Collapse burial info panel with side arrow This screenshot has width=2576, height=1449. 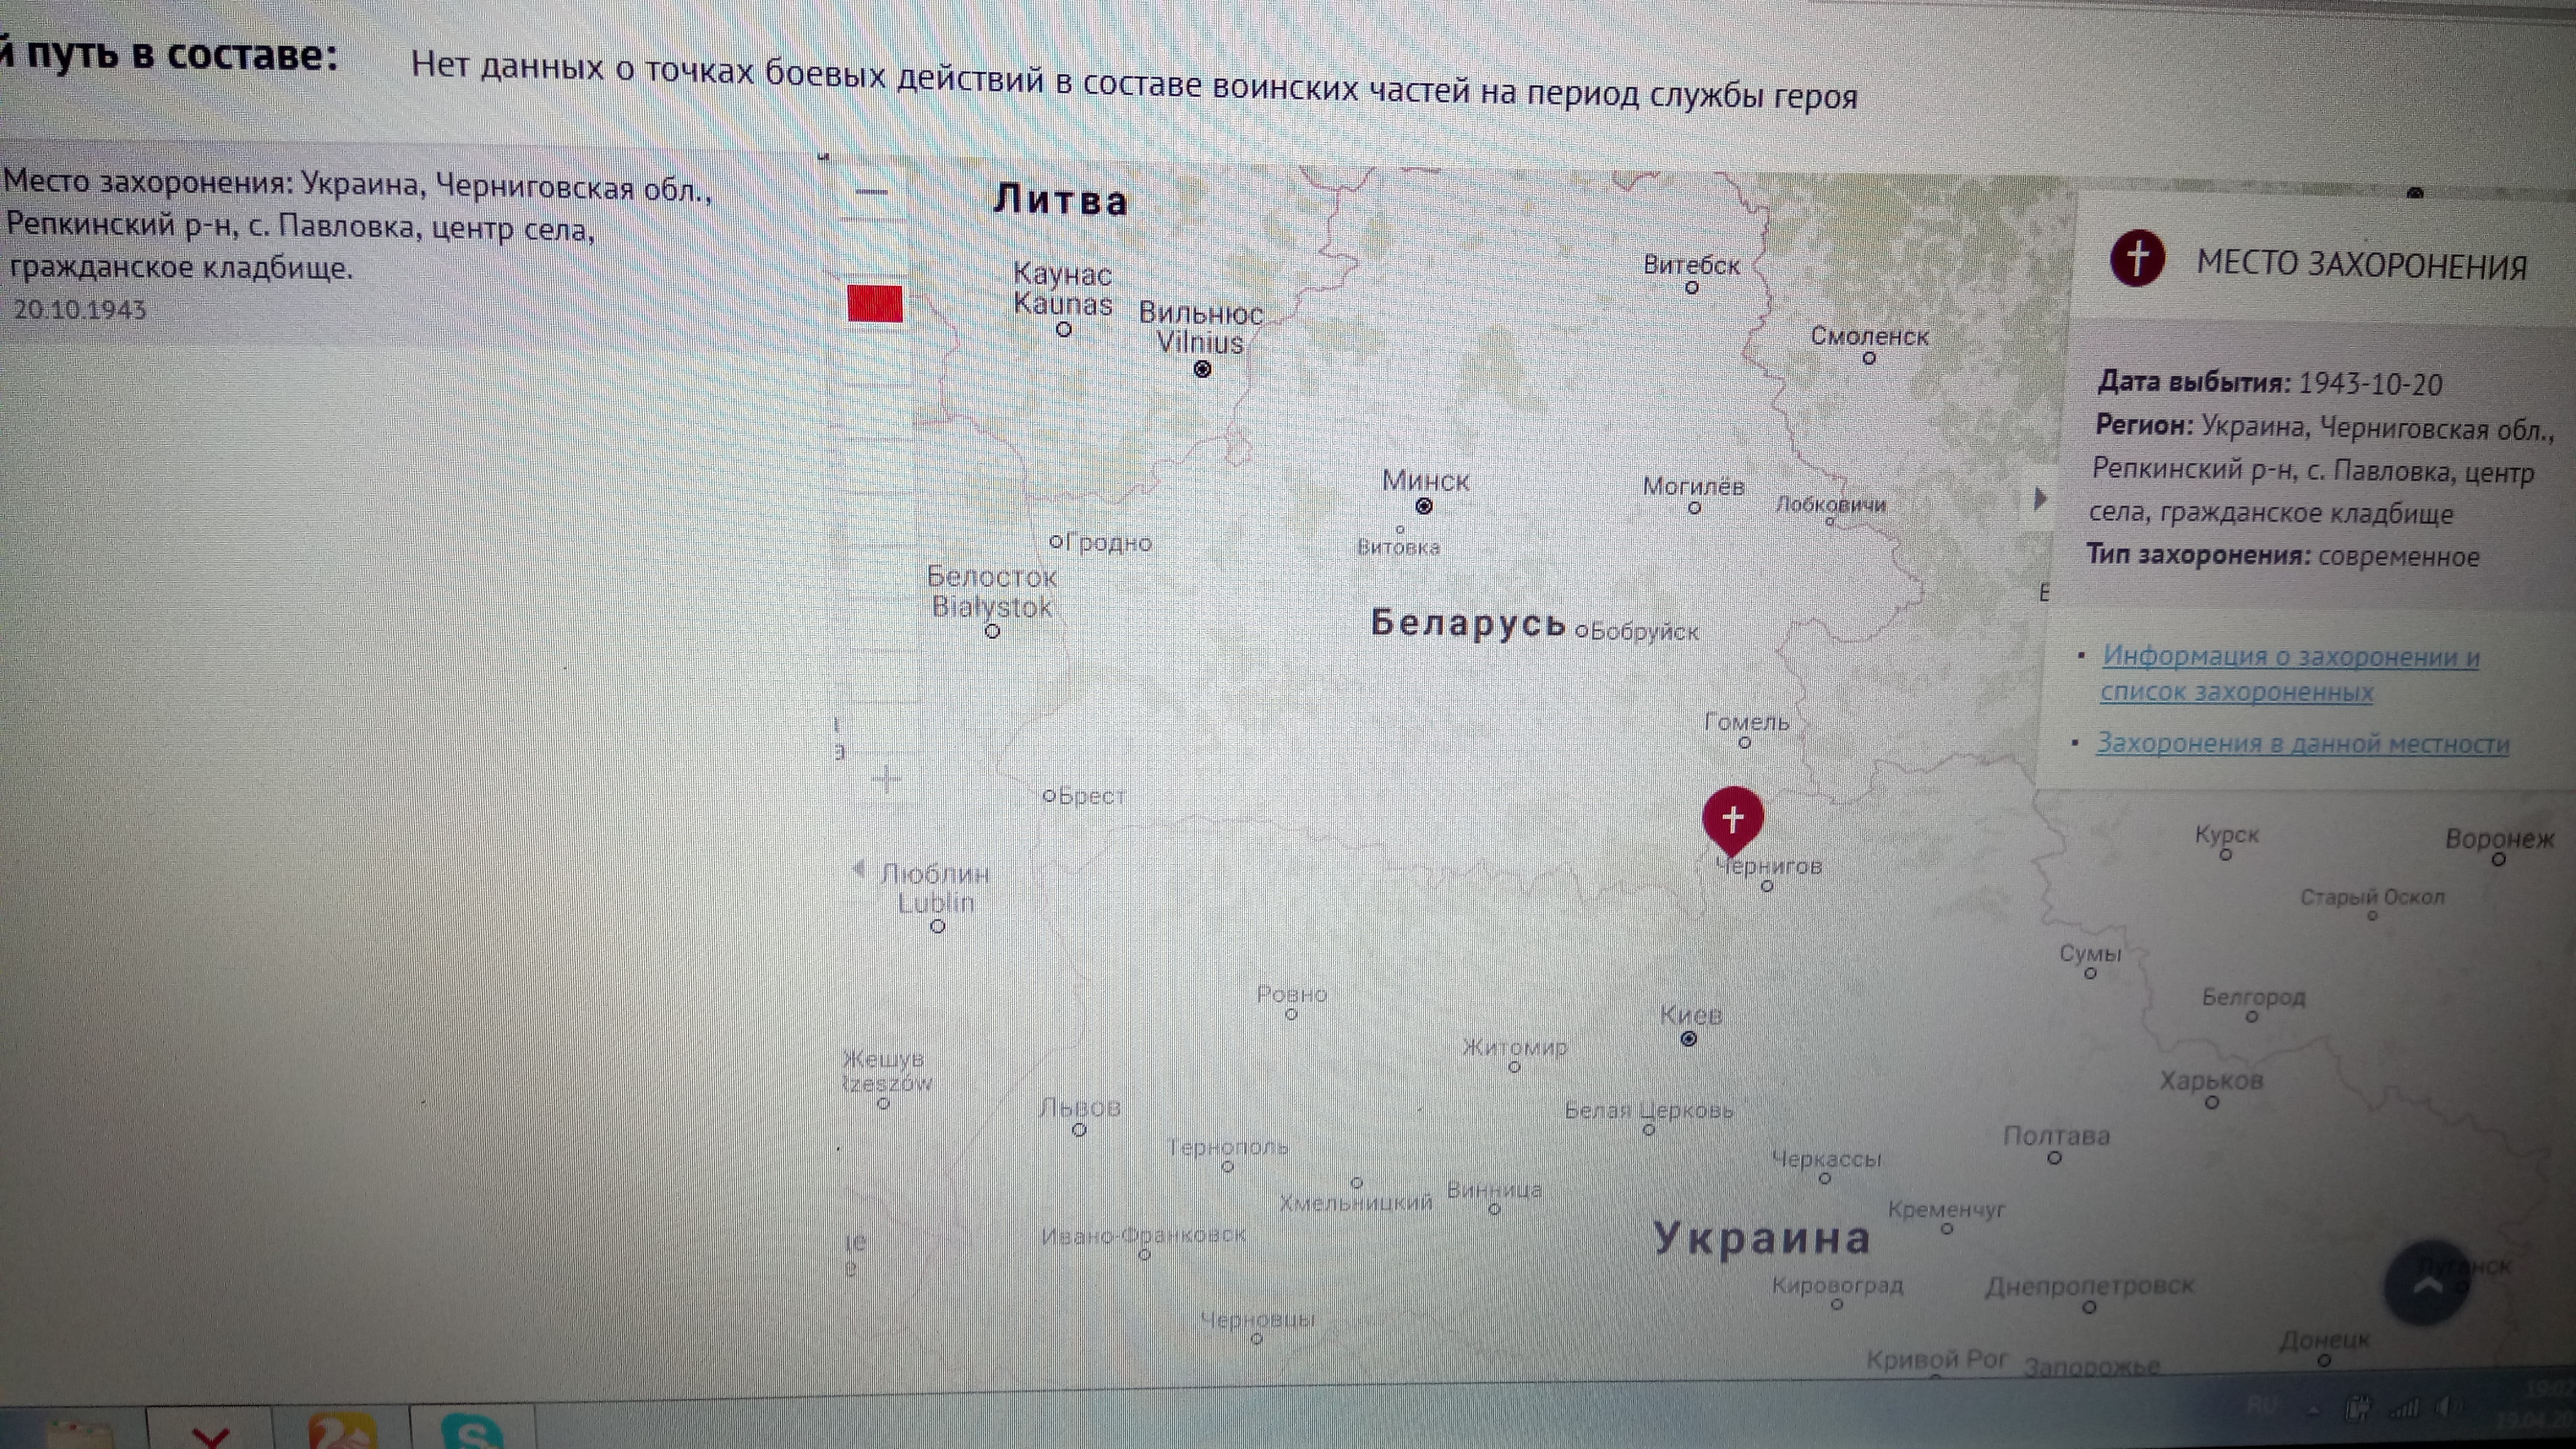[x=2041, y=498]
